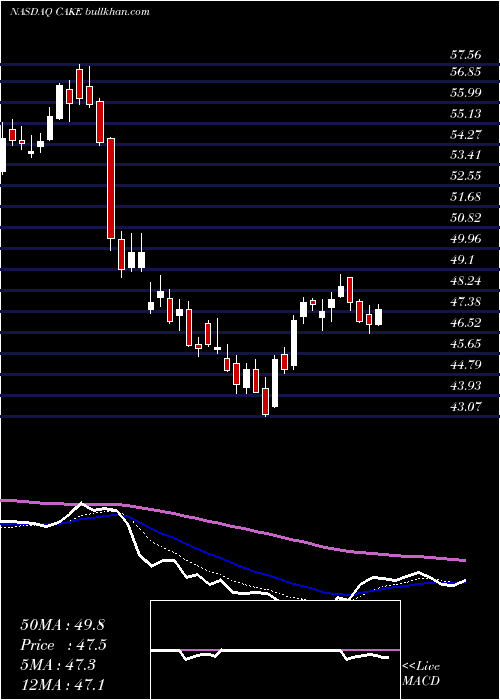This screenshot has height=700, width=500.
Task: Click the 57.56 price axis label
Action: 465,55
